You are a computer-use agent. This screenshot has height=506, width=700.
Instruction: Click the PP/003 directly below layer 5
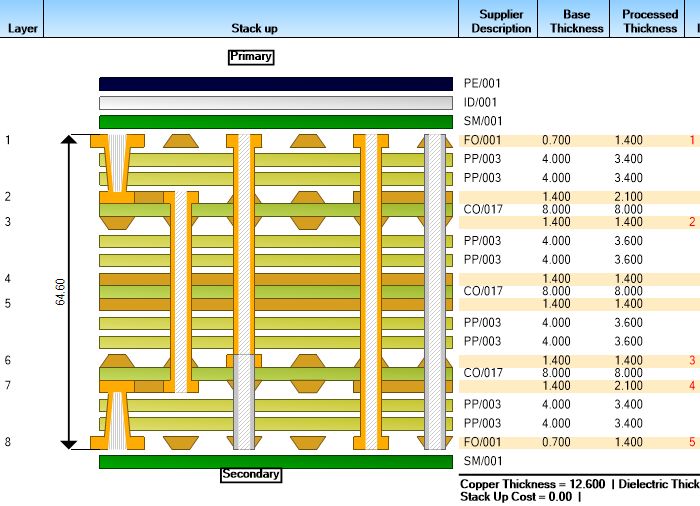pos(483,323)
